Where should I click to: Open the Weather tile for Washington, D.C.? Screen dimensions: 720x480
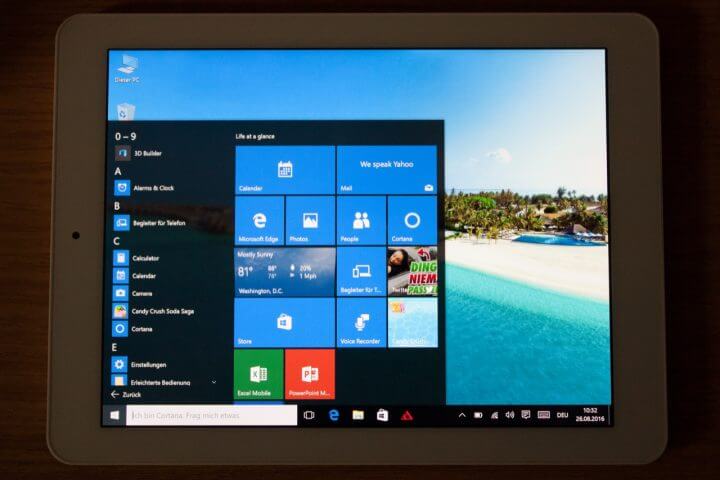(284, 272)
